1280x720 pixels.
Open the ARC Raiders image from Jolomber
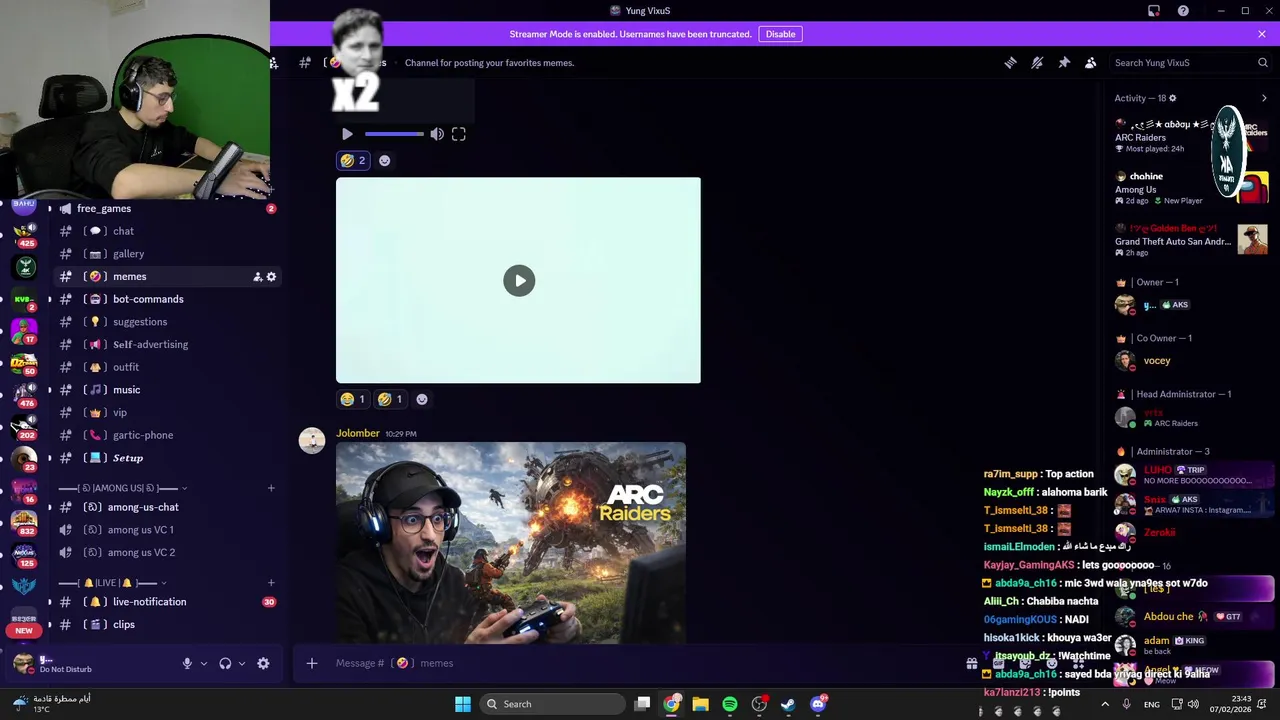pos(511,543)
